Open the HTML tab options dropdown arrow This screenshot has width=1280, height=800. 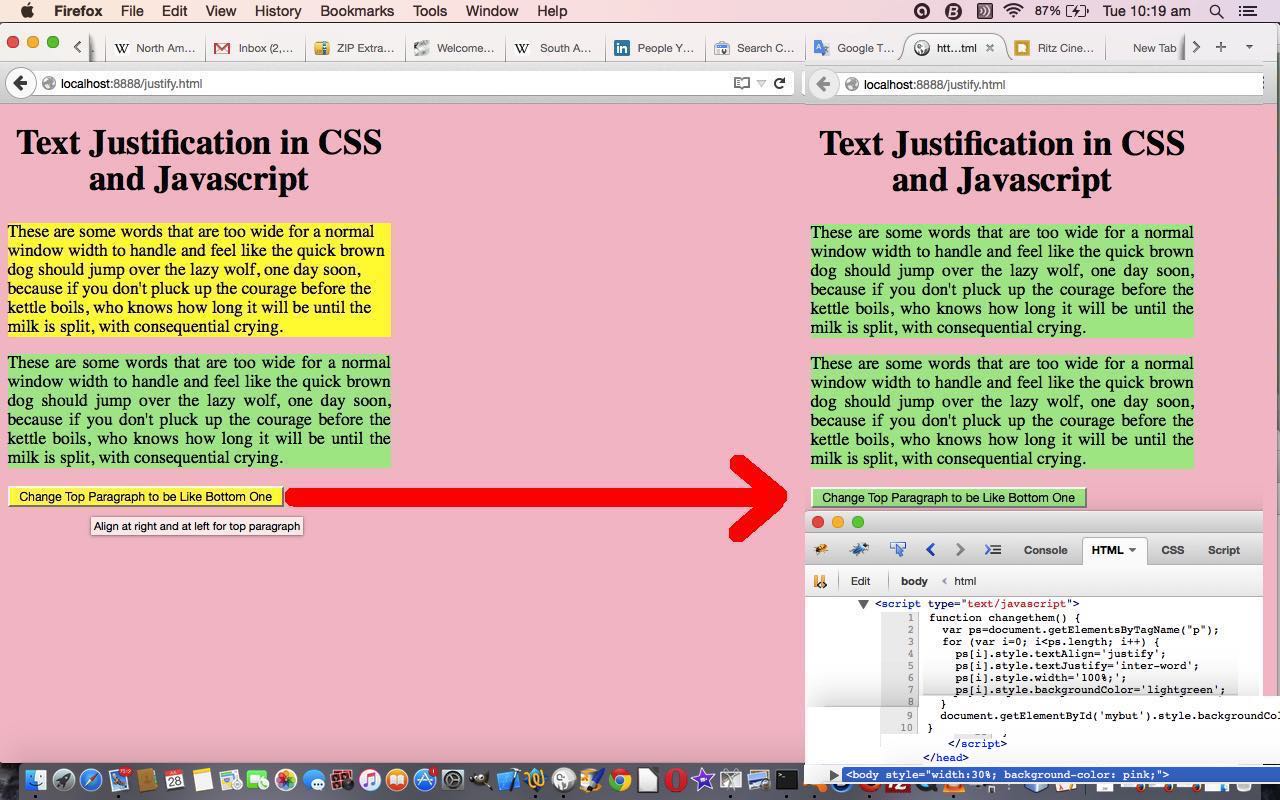pos(1132,550)
